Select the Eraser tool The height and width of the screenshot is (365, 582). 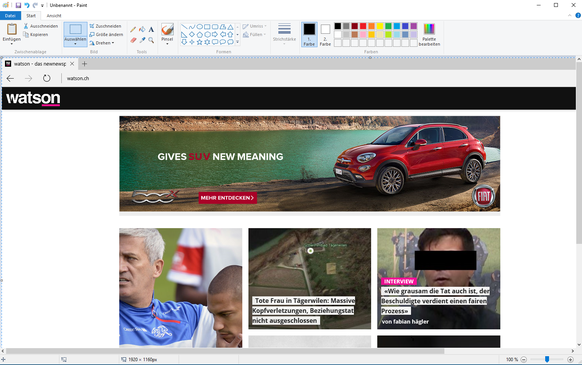click(x=133, y=40)
